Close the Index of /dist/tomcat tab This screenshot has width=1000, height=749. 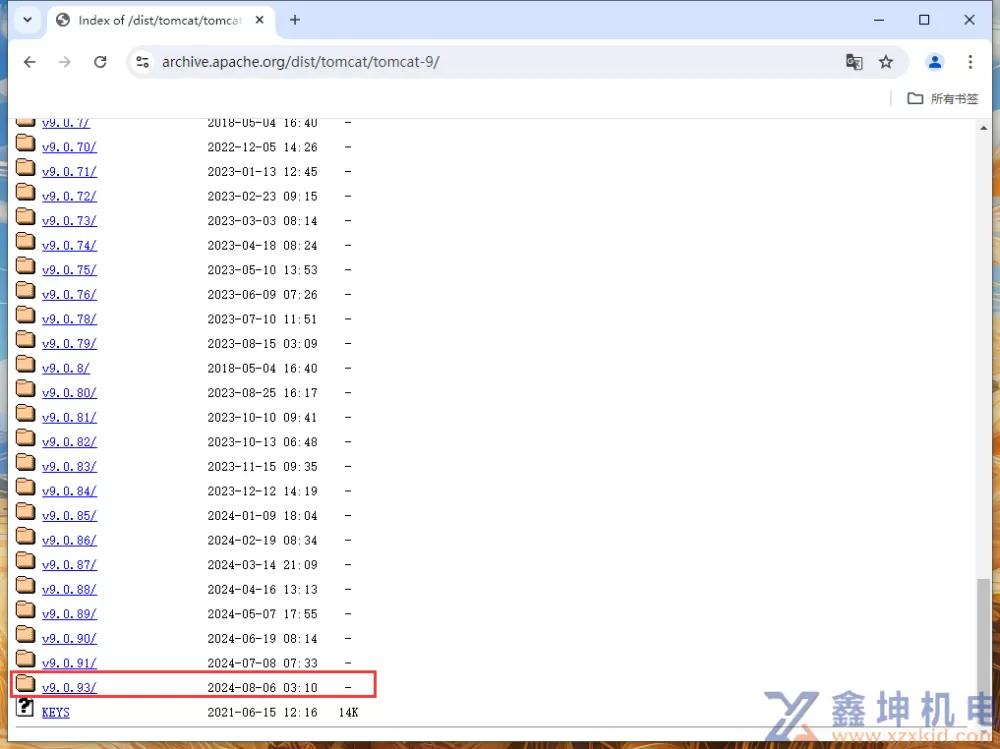260,20
